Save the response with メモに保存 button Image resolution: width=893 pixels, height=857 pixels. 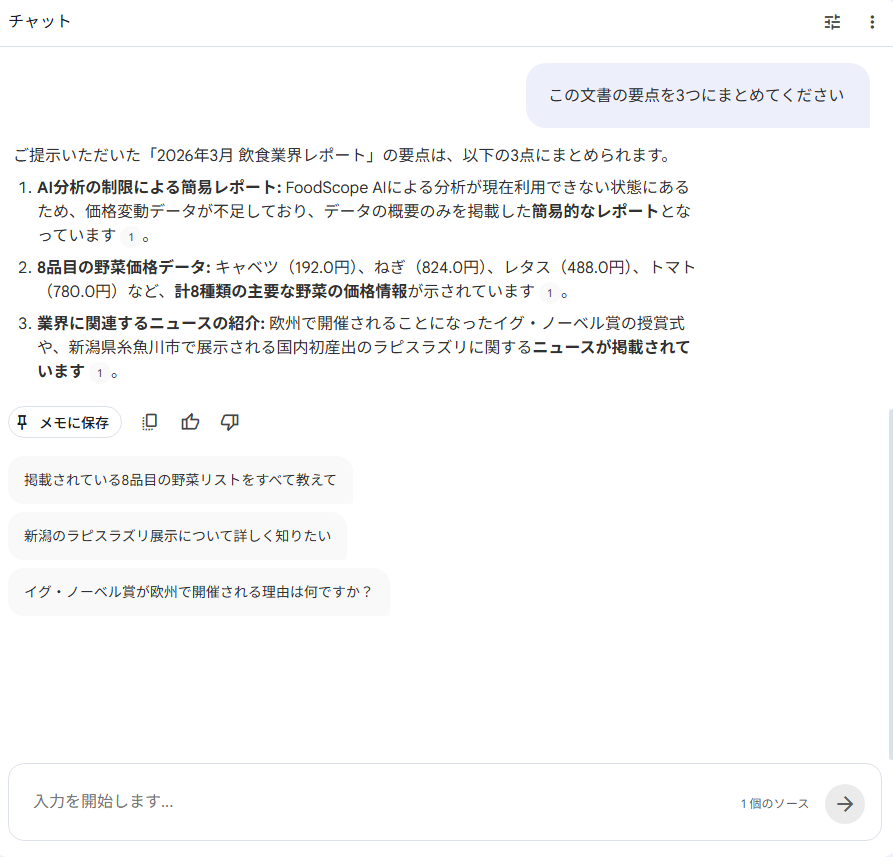point(65,422)
